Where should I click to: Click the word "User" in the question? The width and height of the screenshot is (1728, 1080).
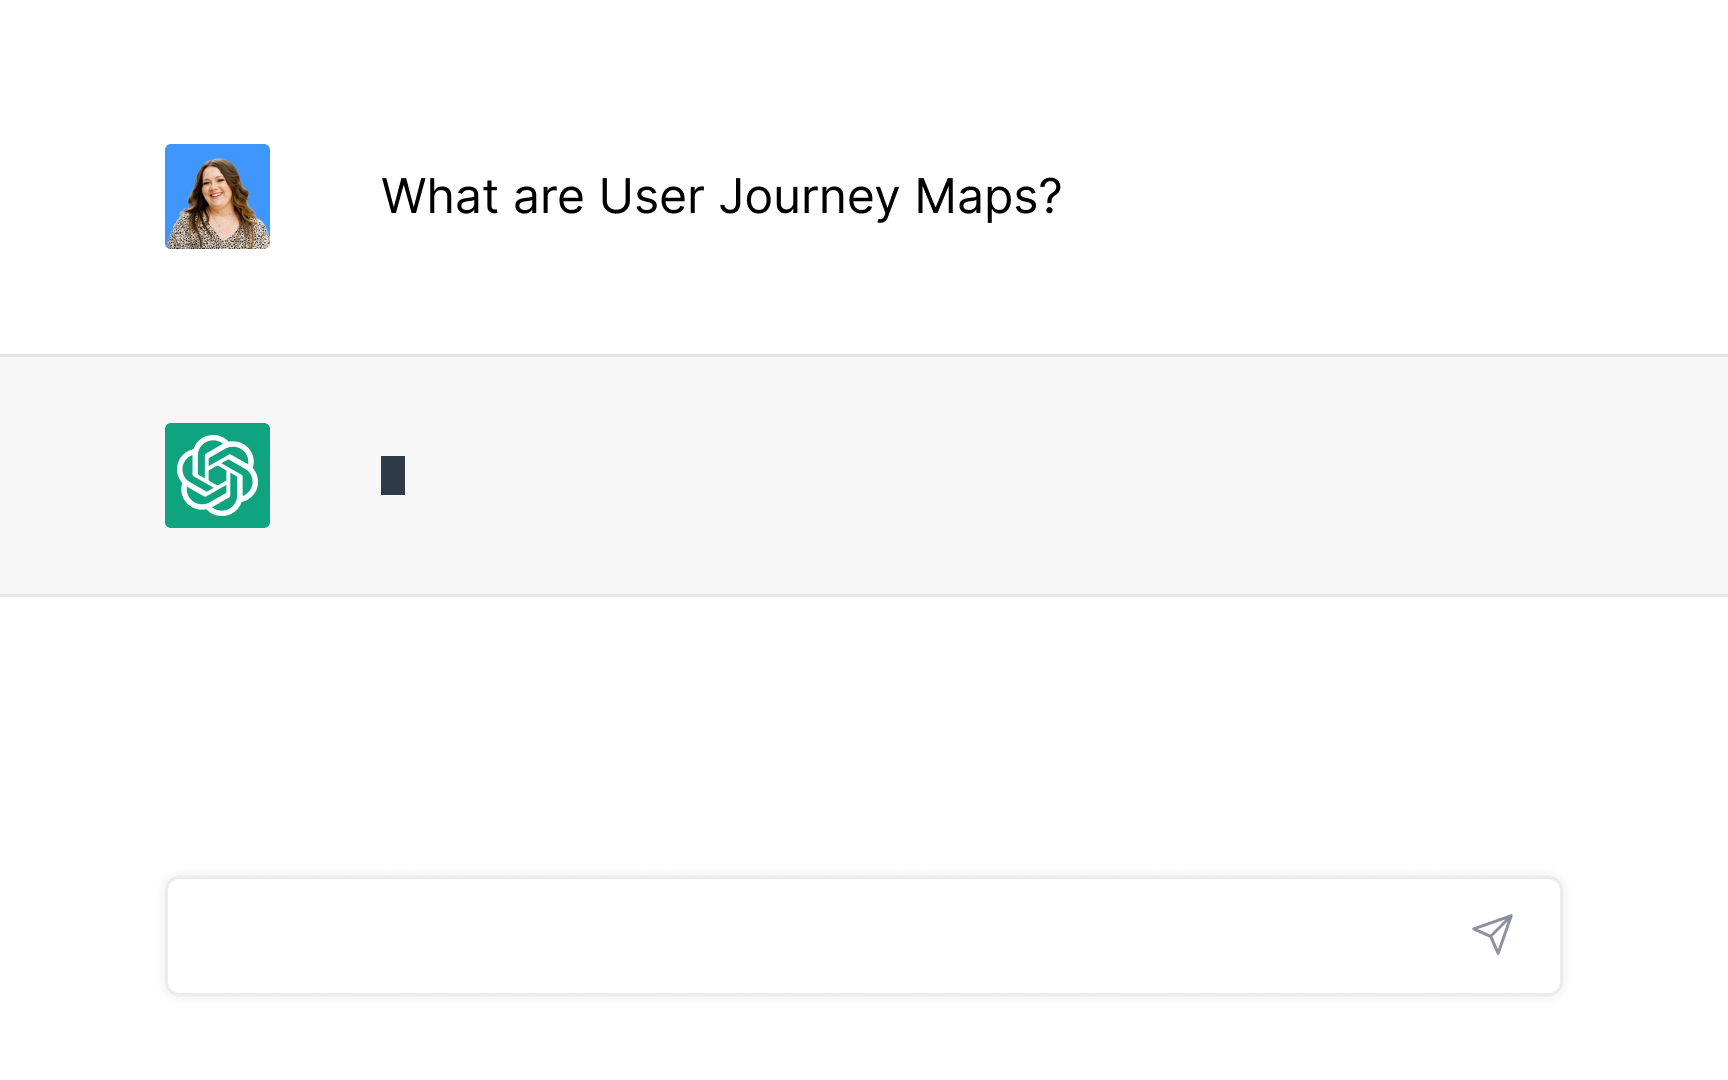tap(651, 196)
